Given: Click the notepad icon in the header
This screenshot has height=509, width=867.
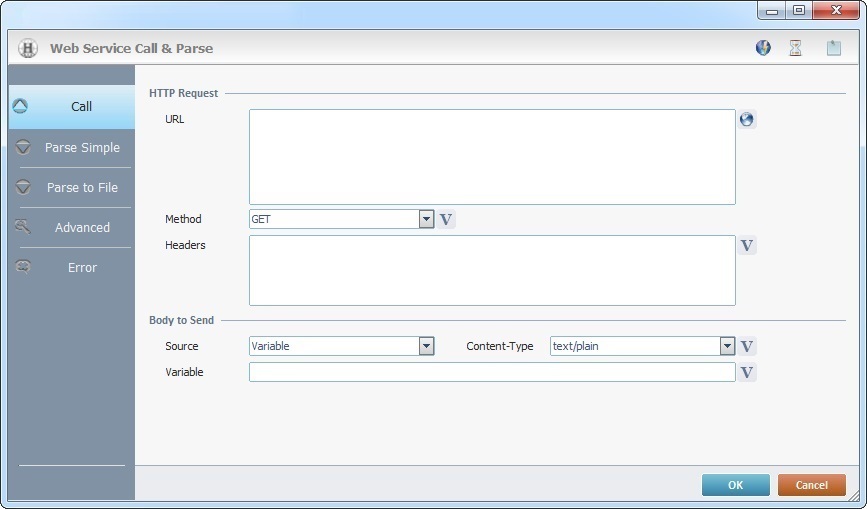Looking at the screenshot, I should 833,48.
